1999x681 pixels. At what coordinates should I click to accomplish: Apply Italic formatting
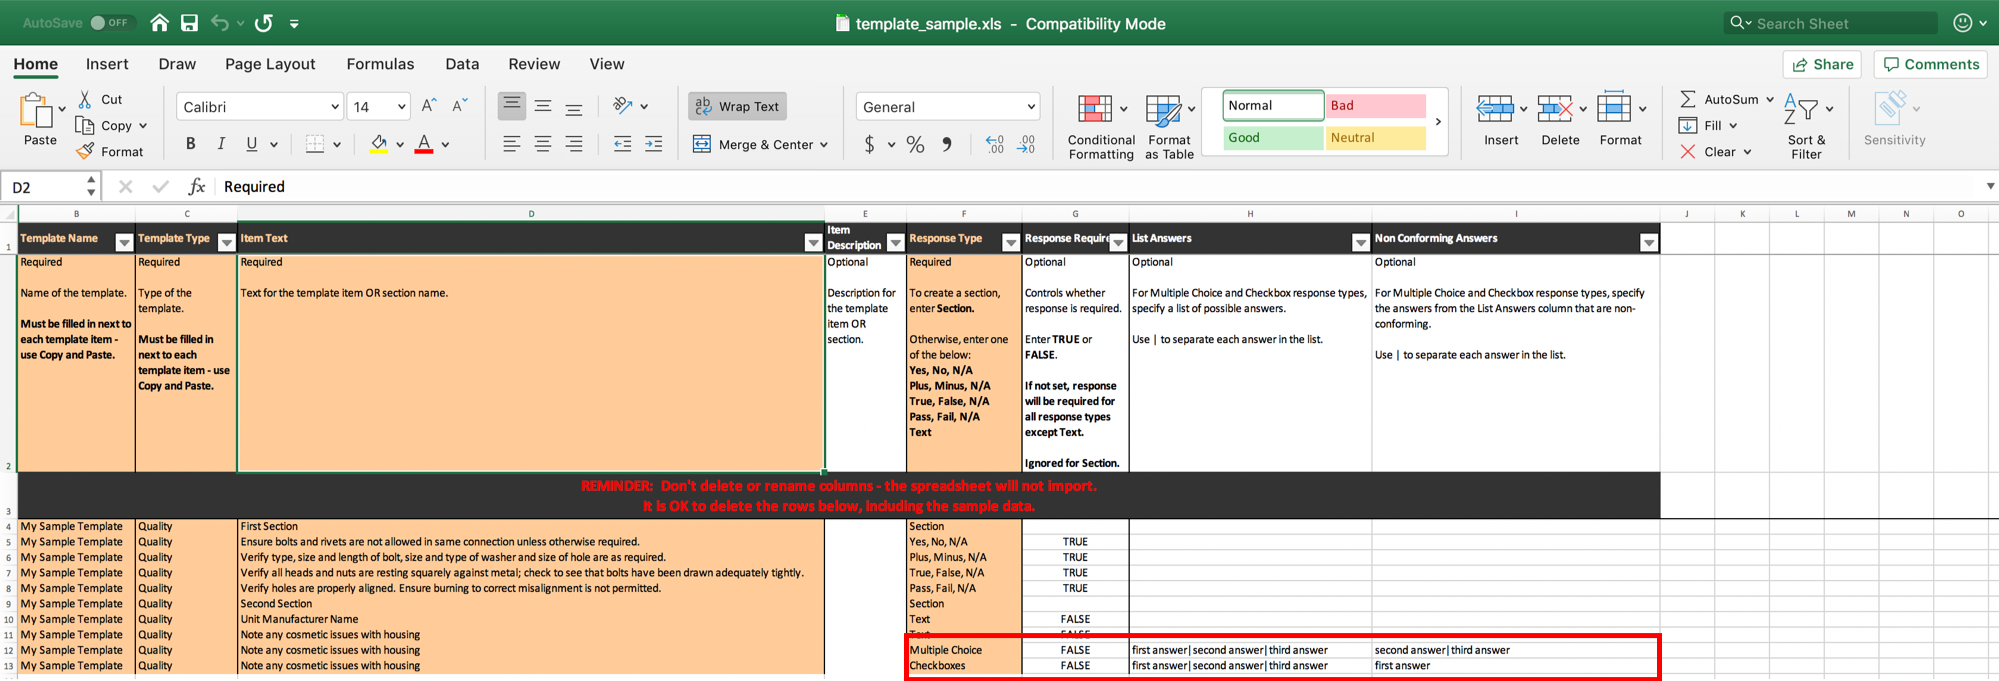[x=221, y=144]
